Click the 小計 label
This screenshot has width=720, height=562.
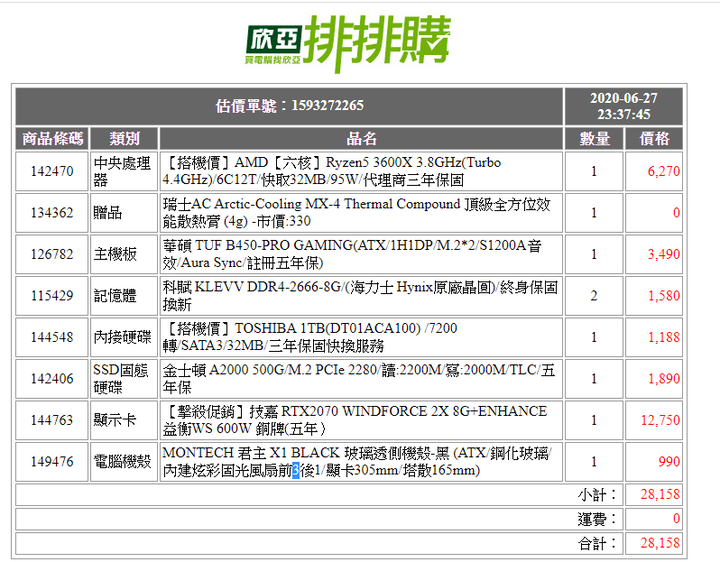[597, 495]
